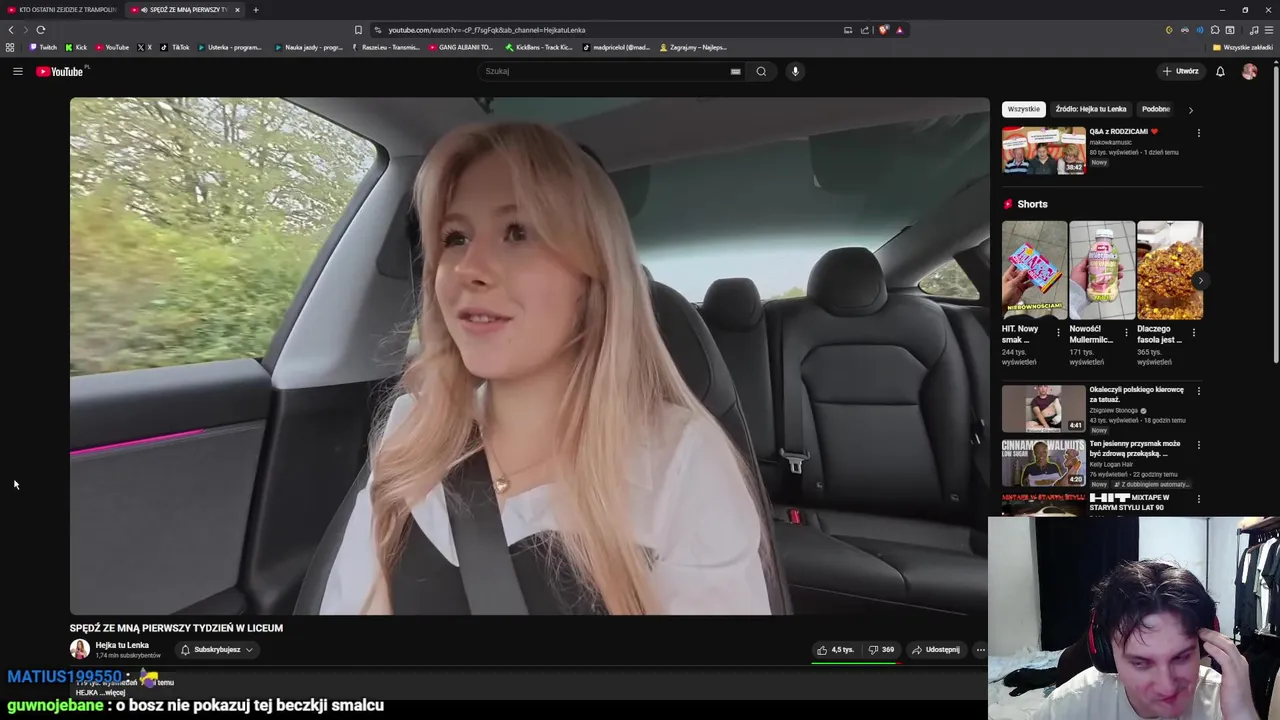
Task: Open the Dlaczego fasola jest short
Action: (x=1170, y=270)
